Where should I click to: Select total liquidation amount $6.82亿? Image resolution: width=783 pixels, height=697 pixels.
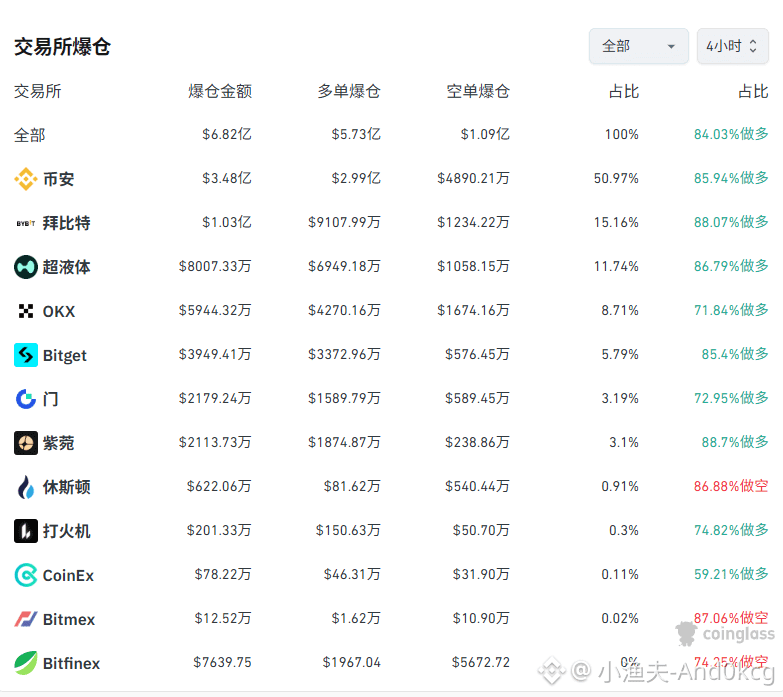click(x=227, y=134)
